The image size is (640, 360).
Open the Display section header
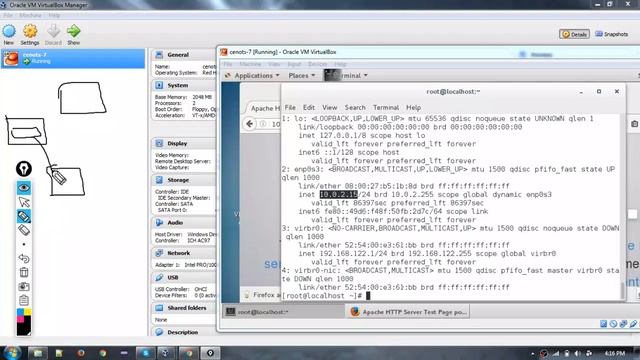(x=177, y=144)
